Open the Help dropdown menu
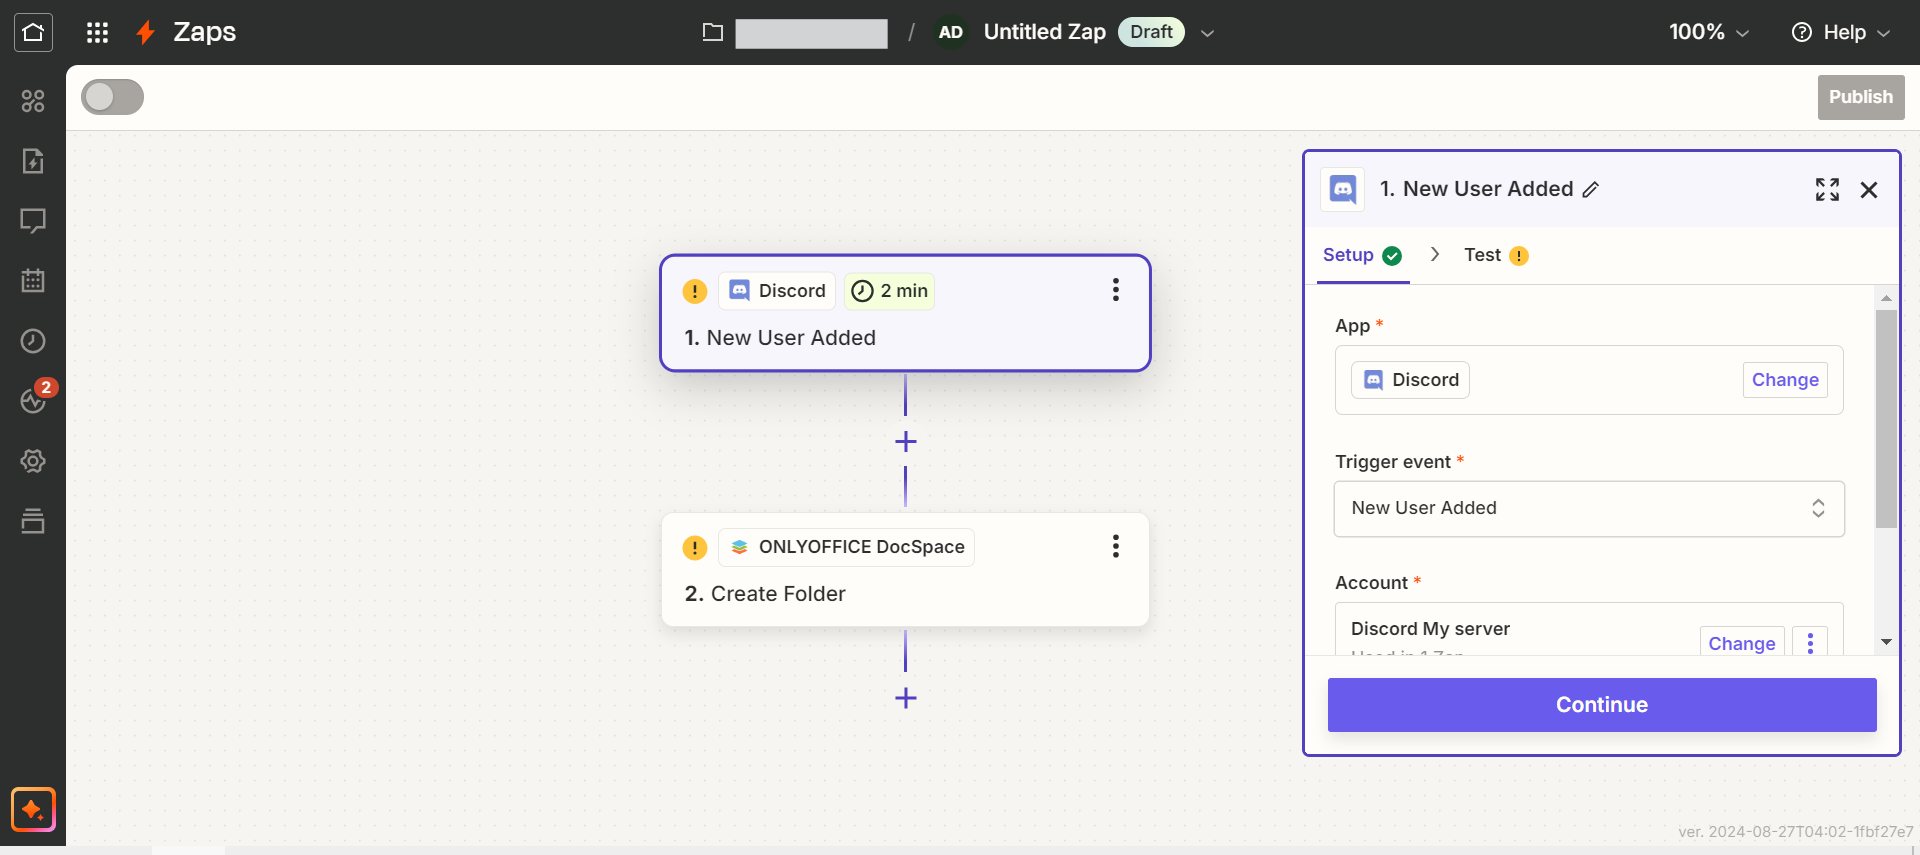The width and height of the screenshot is (1920, 855). pyautogui.click(x=1841, y=32)
